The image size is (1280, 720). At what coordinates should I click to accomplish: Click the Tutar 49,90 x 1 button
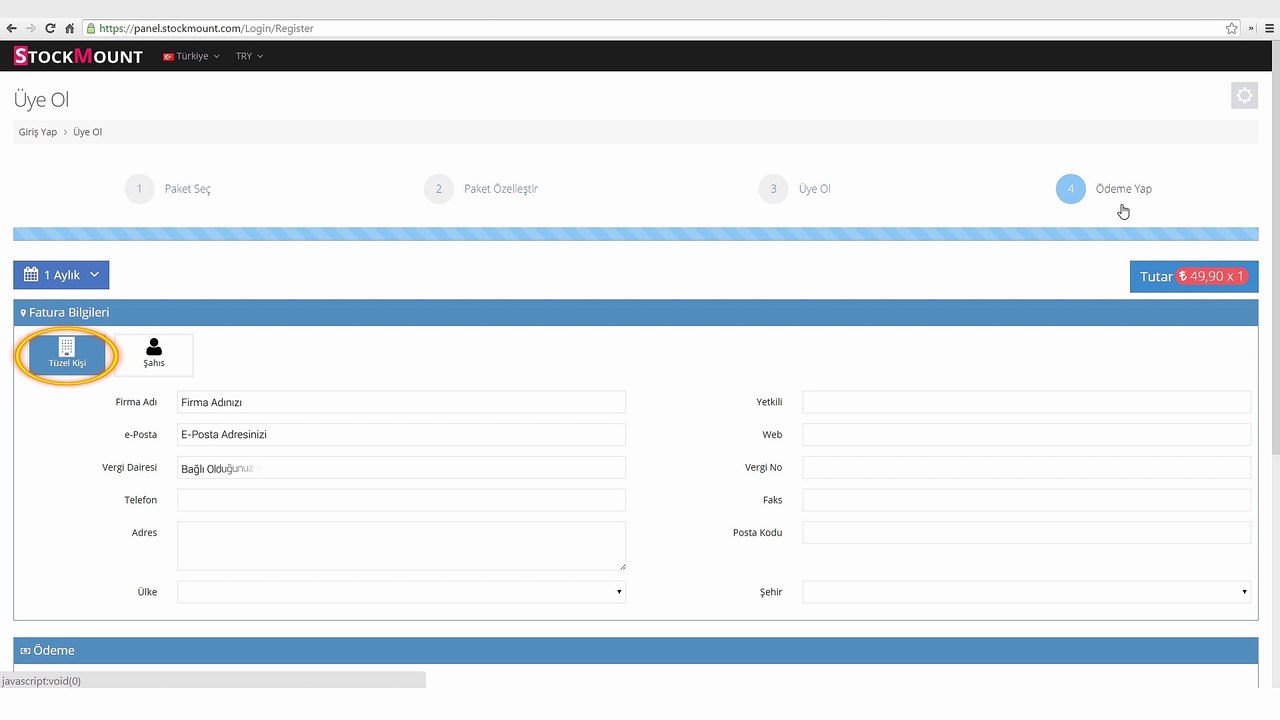[x=1194, y=276]
